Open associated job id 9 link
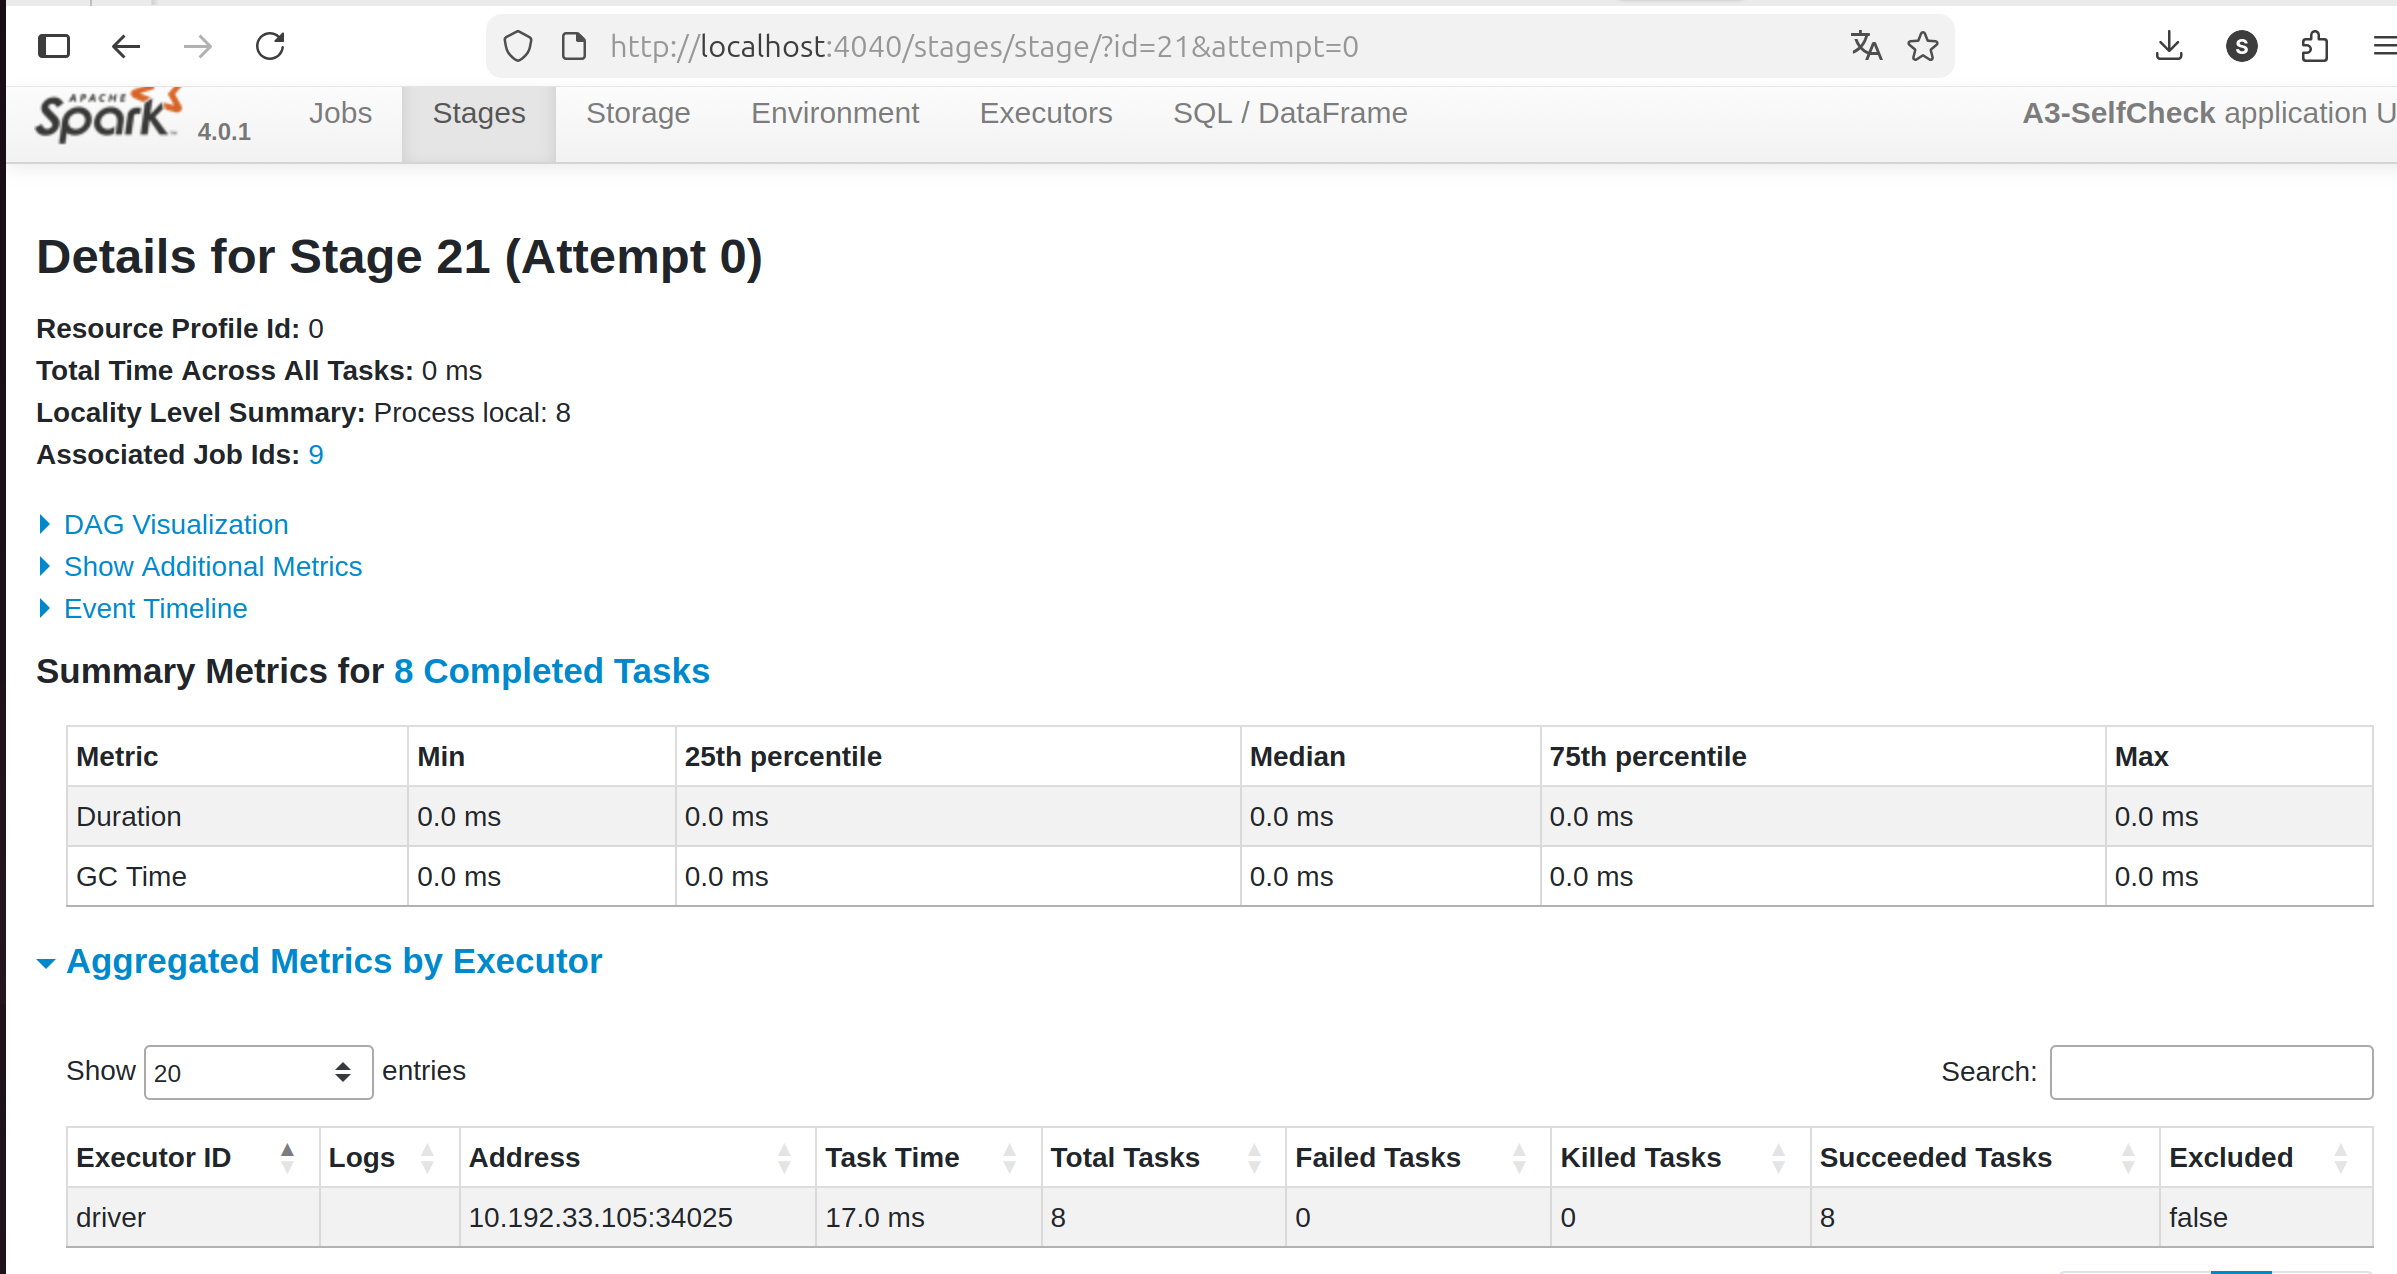The image size is (2397, 1274). tap(315, 455)
